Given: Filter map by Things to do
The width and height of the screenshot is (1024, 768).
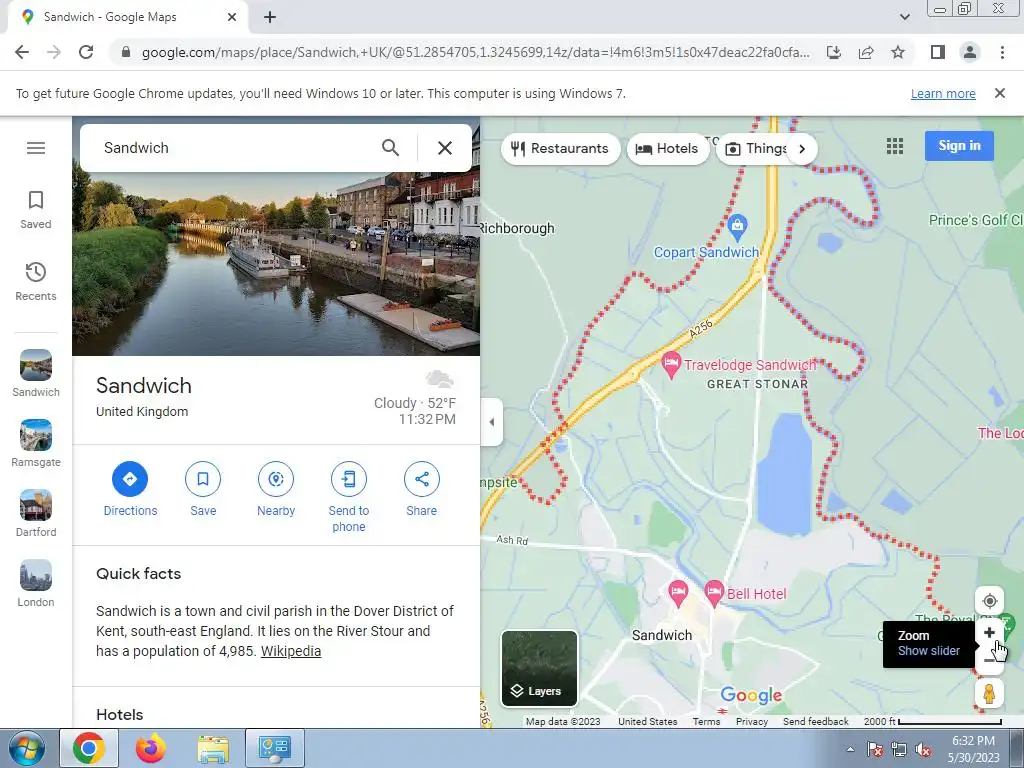Looking at the screenshot, I should tap(754, 149).
